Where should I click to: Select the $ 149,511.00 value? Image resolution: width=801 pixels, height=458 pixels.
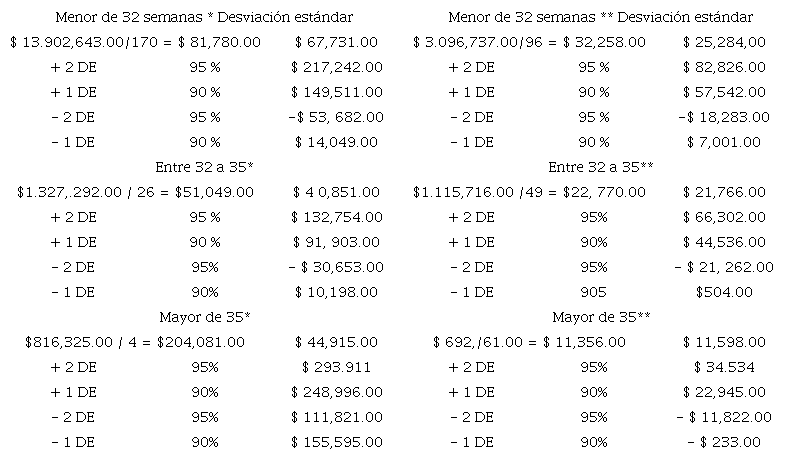tap(336, 92)
